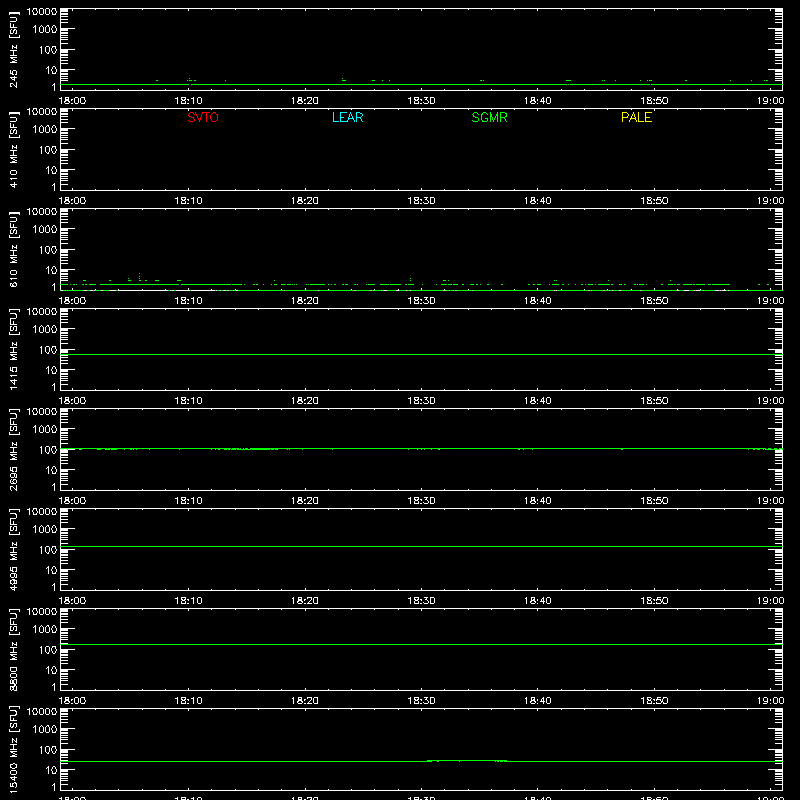
Task: Click the 10 tick on 1415 MHz axis
Action: (x=52, y=370)
